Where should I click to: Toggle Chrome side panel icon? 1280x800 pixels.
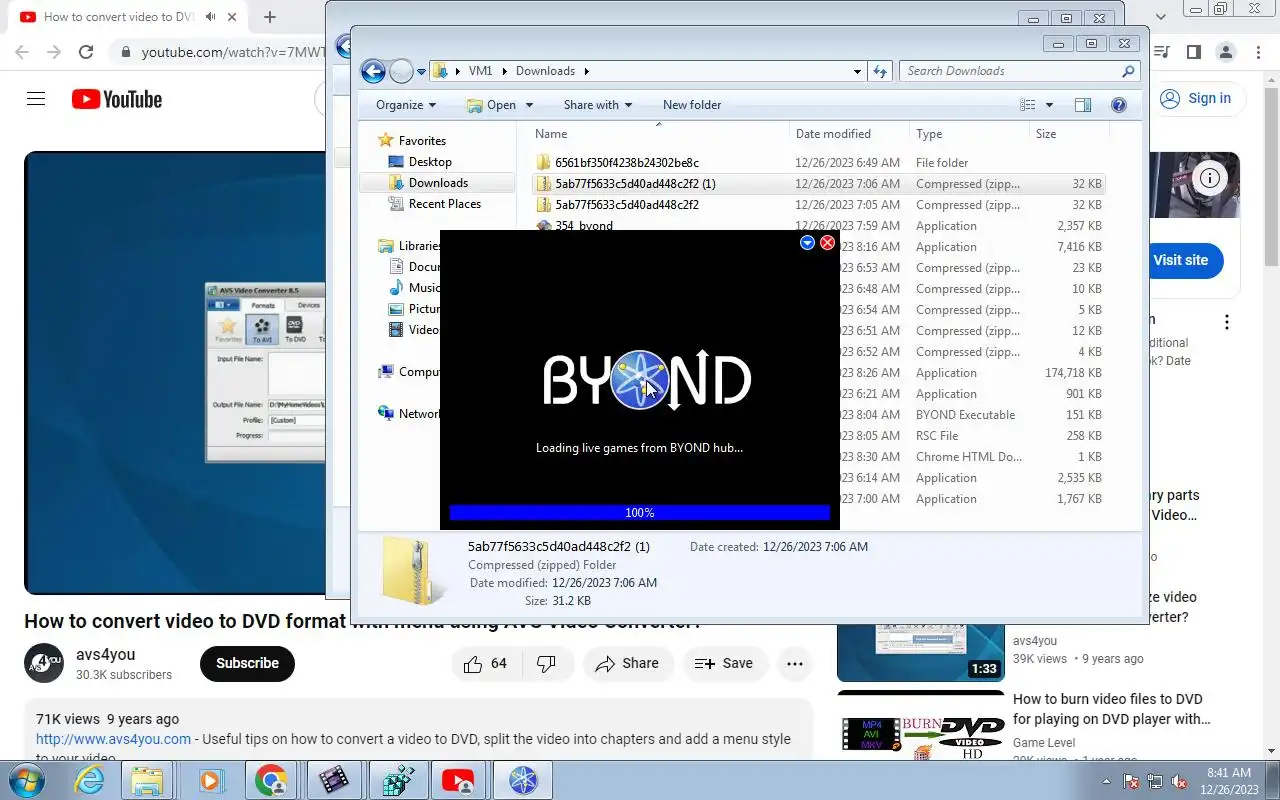(x=1193, y=52)
